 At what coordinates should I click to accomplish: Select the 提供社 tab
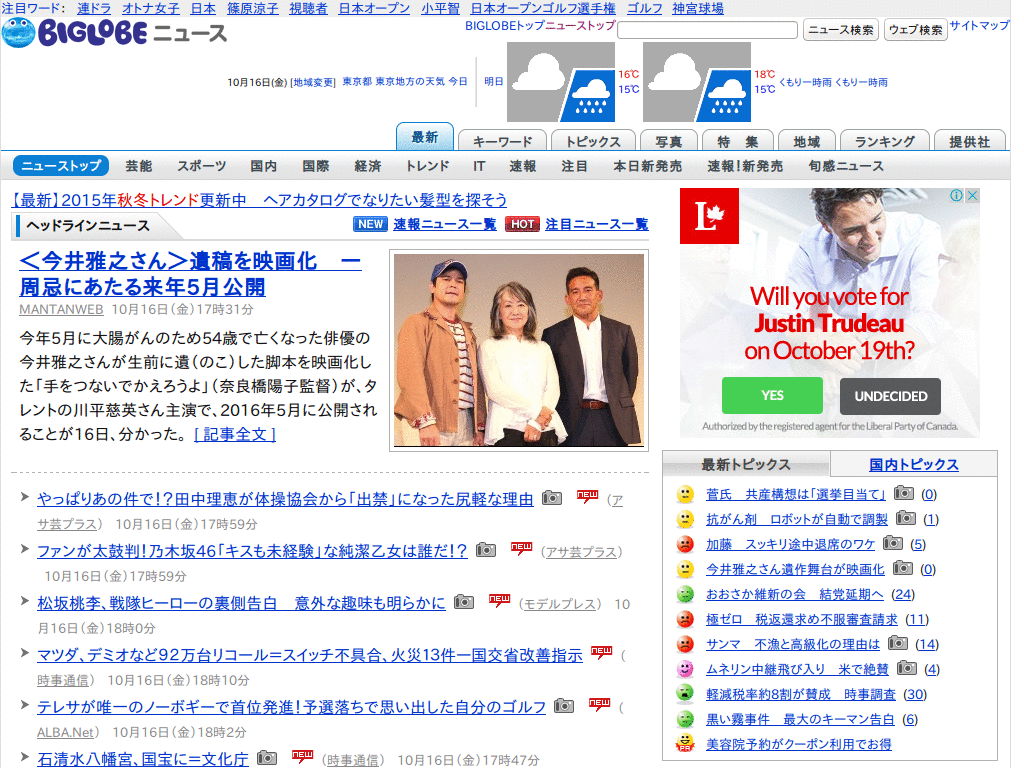969,141
